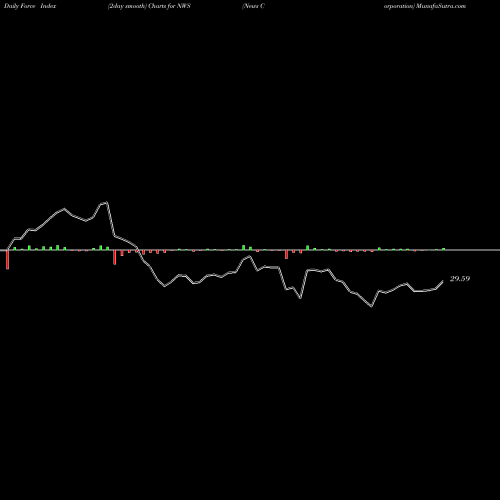Select the 'orporation) MunafaSutra.com' text
The image size is (500, 500).
(425, 6)
